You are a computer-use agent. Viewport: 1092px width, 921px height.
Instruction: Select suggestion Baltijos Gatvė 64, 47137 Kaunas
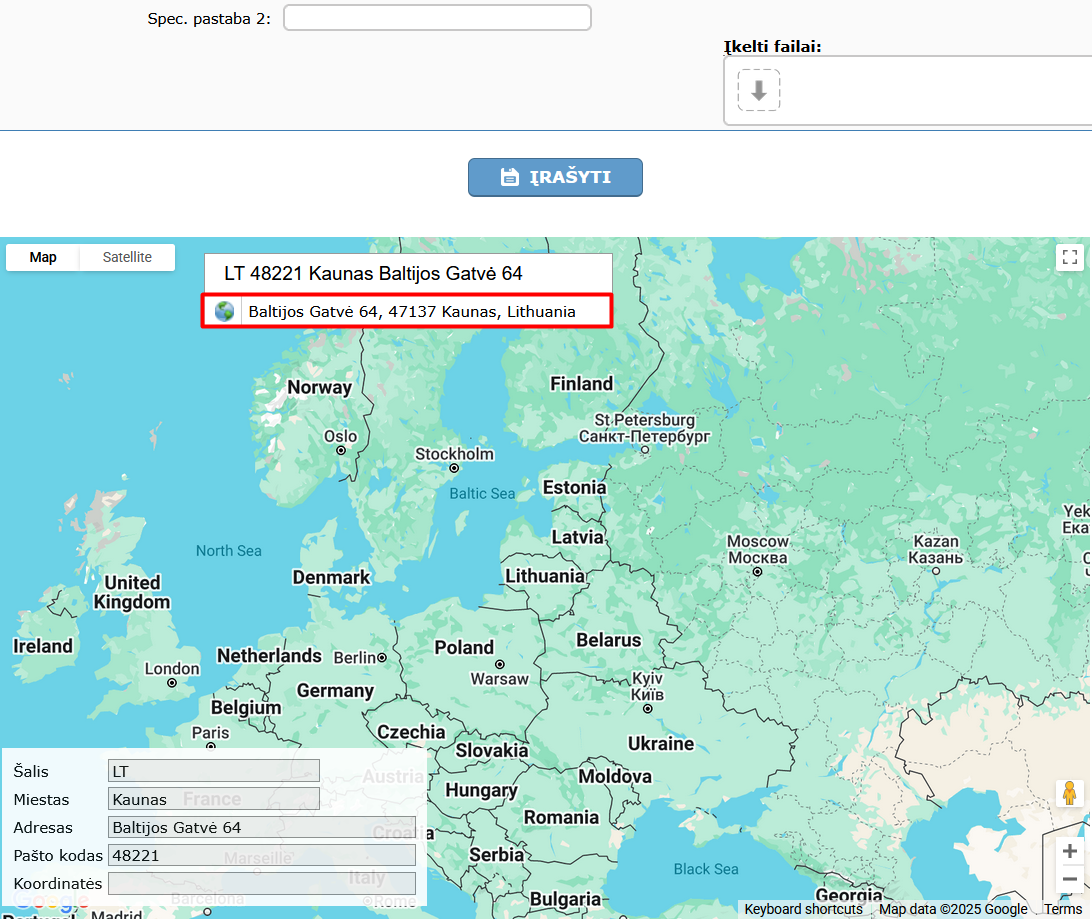tap(407, 311)
